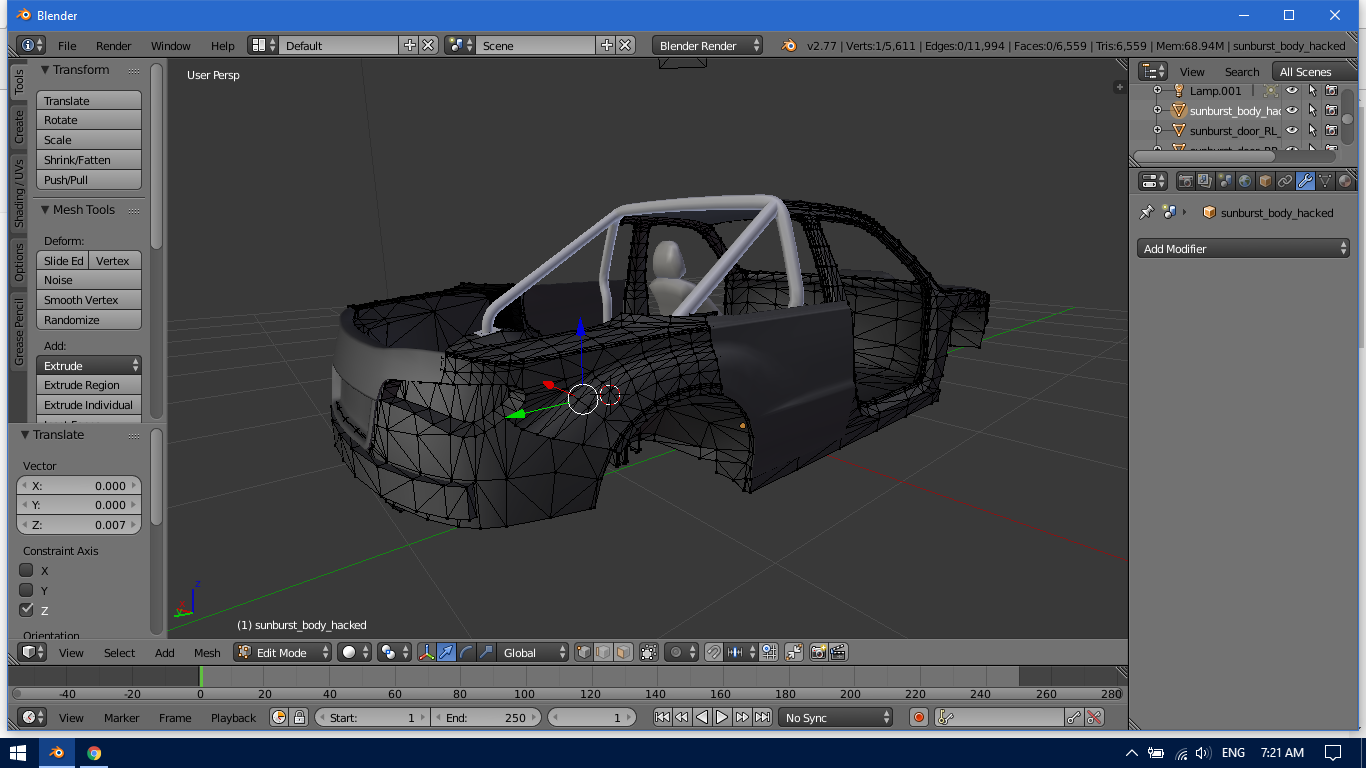
Task: Click the Smooth Vertex button
Action: [x=88, y=300]
